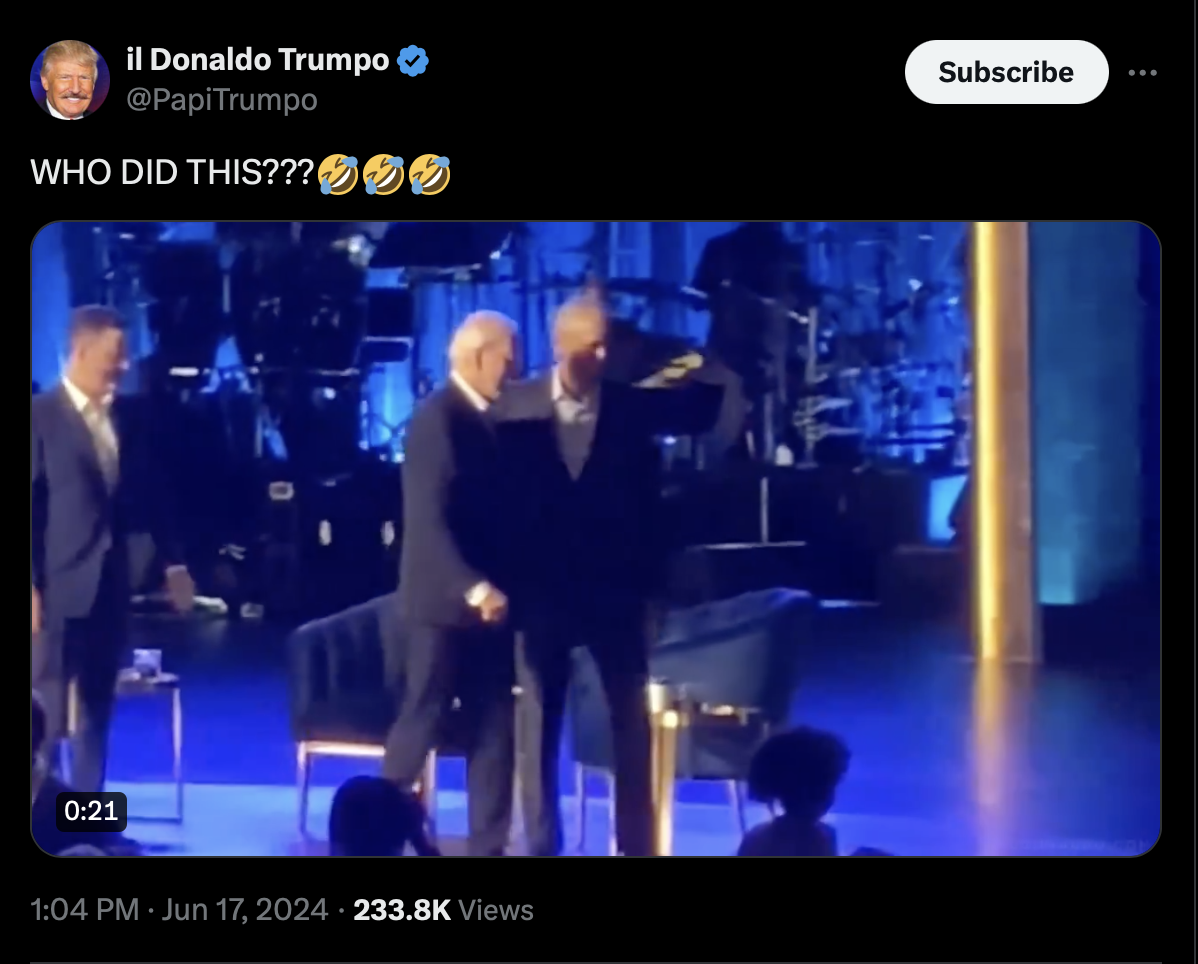
Task: Click the profile avatar picture
Action: point(70,79)
